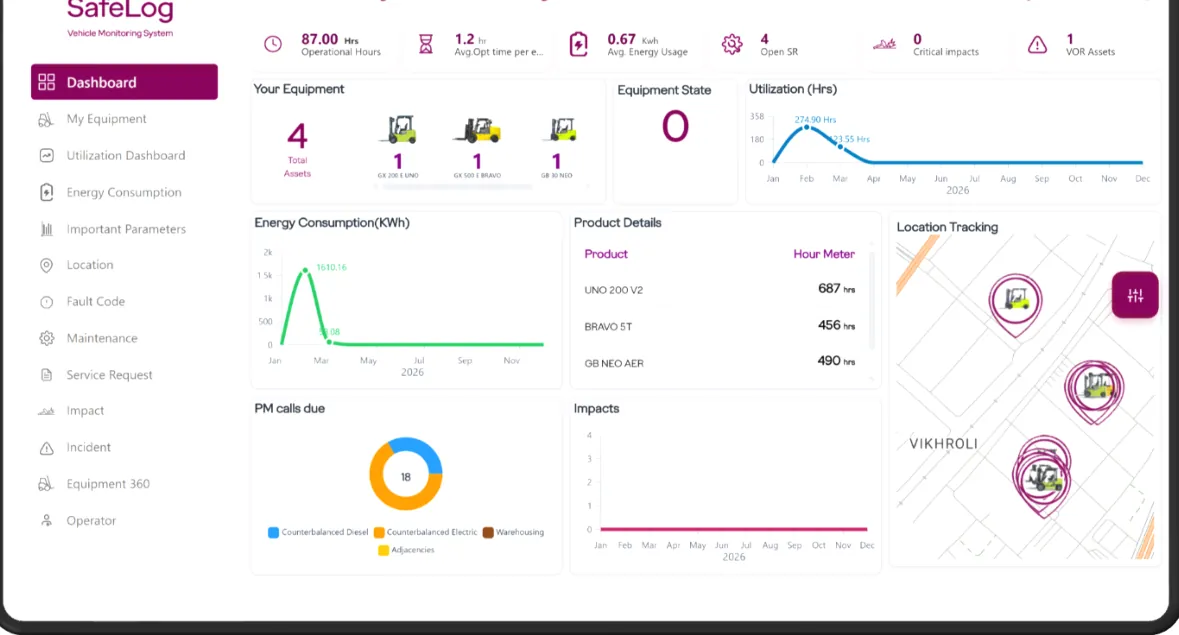Select the GB NEO AER product row
This screenshot has width=1179, height=635.
(x=720, y=362)
